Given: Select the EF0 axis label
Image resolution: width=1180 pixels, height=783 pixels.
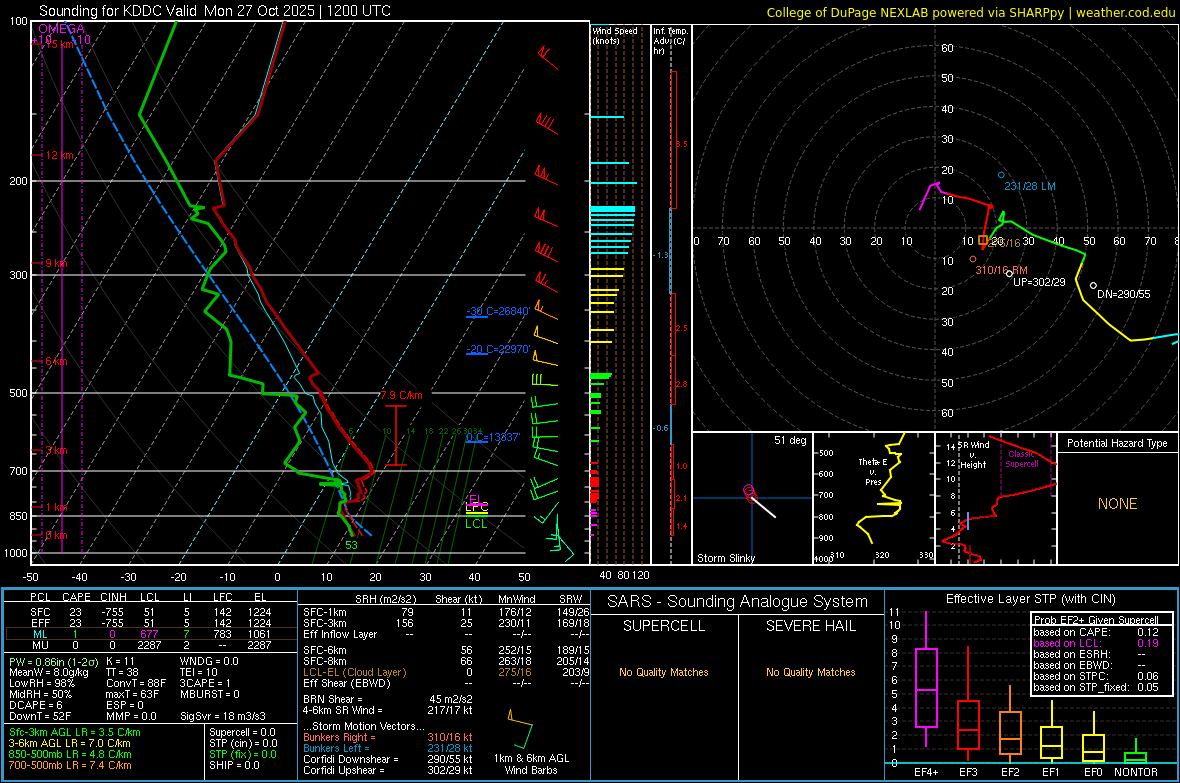Looking at the screenshot, I should [x=1093, y=772].
